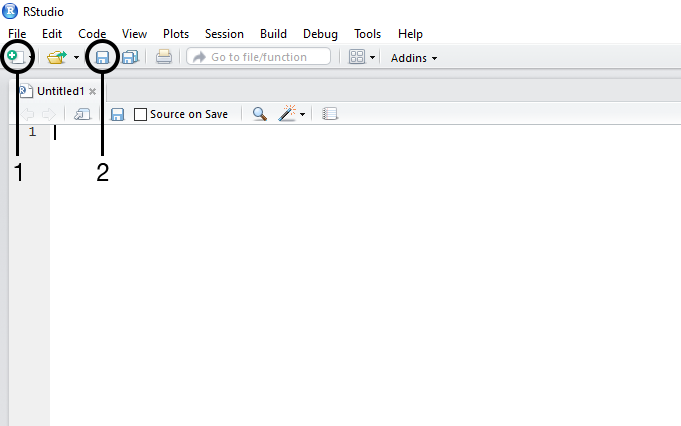Enable Source on Save checkbox
The height and width of the screenshot is (426, 681).
[141, 114]
